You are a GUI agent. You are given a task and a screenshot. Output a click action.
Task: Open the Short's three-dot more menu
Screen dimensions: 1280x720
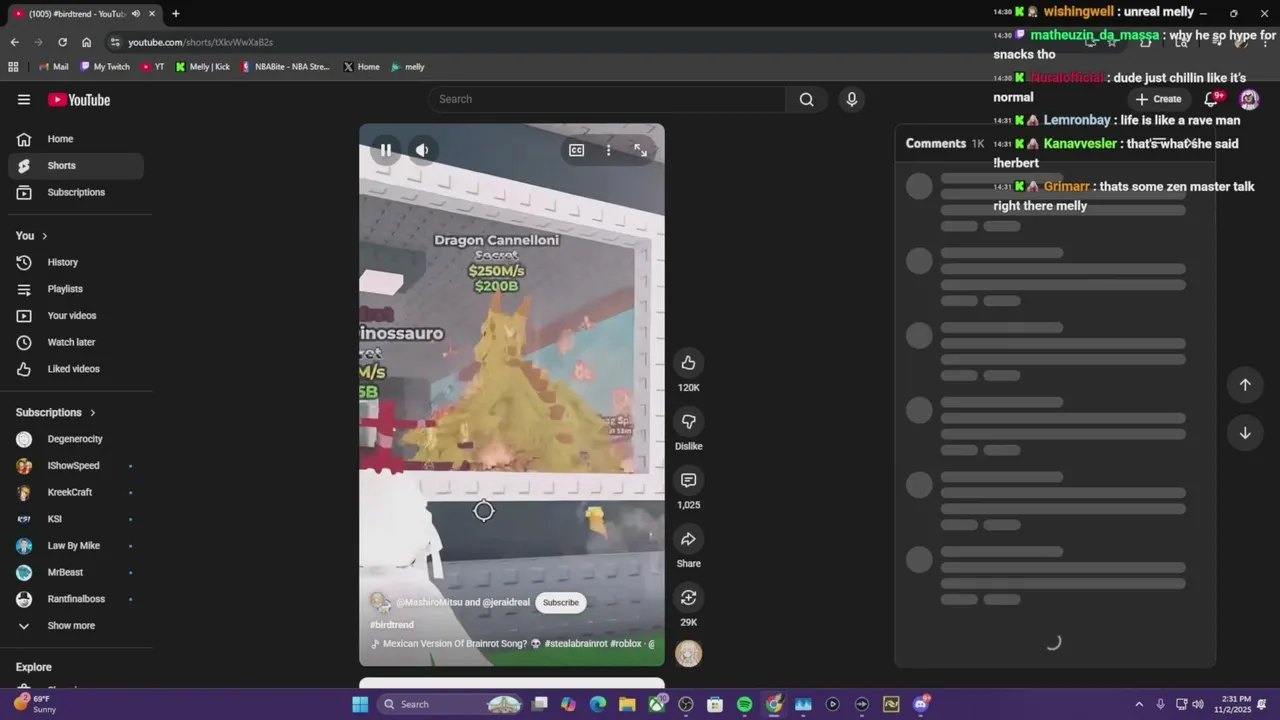pos(608,150)
